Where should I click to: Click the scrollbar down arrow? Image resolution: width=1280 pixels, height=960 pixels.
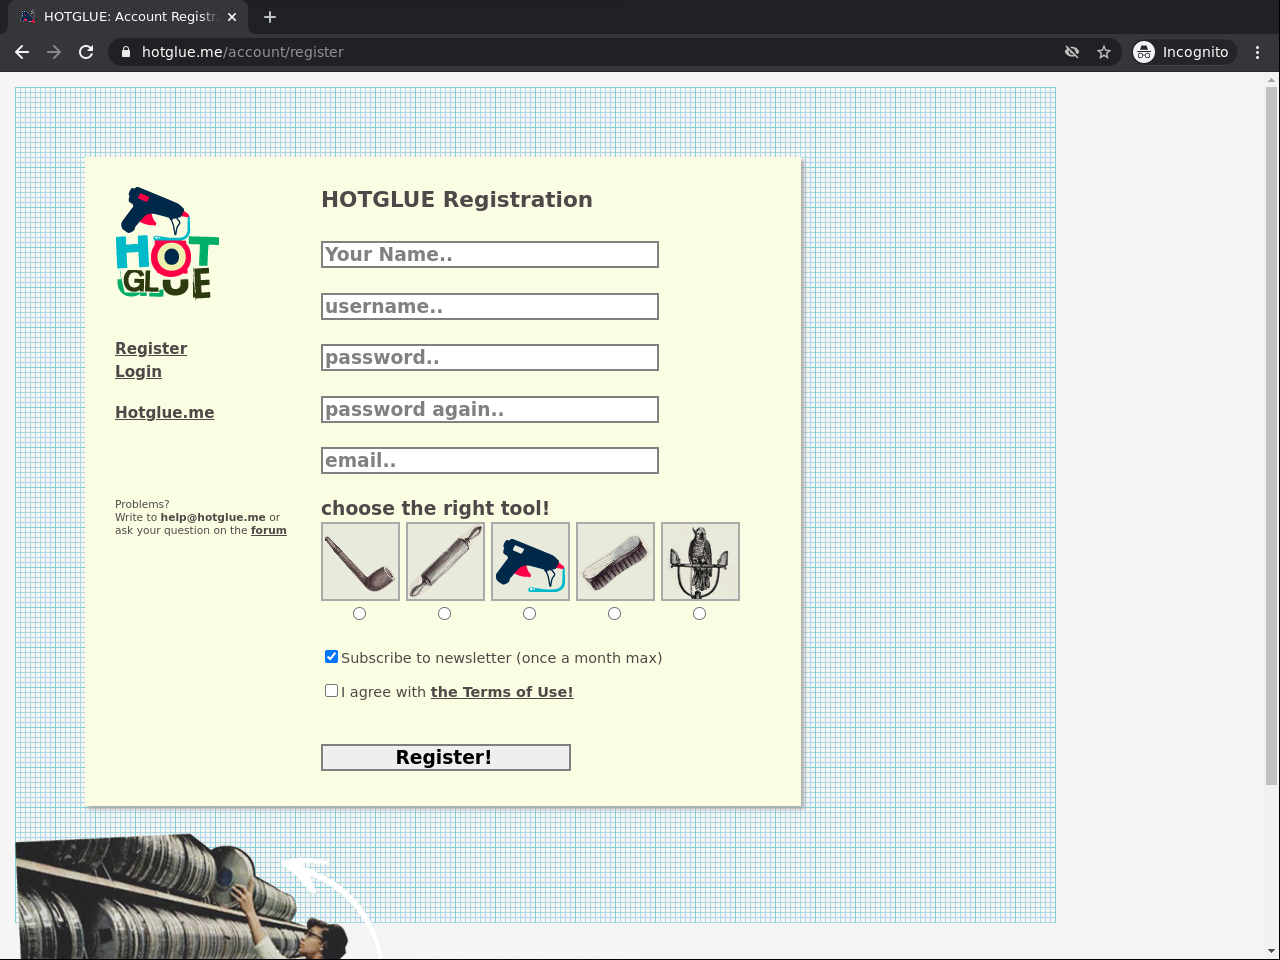click(x=1272, y=951)
